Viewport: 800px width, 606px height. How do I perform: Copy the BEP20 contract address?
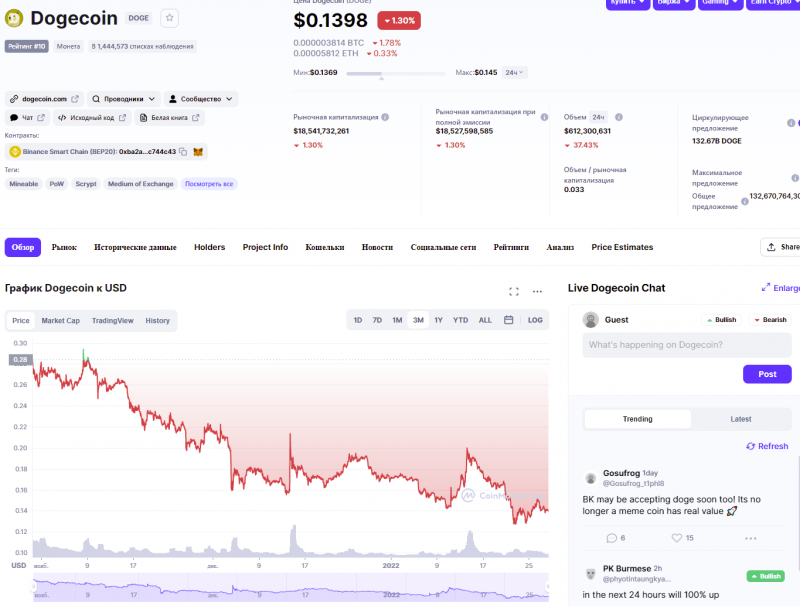pyautogui.click(x=183, y=152)
